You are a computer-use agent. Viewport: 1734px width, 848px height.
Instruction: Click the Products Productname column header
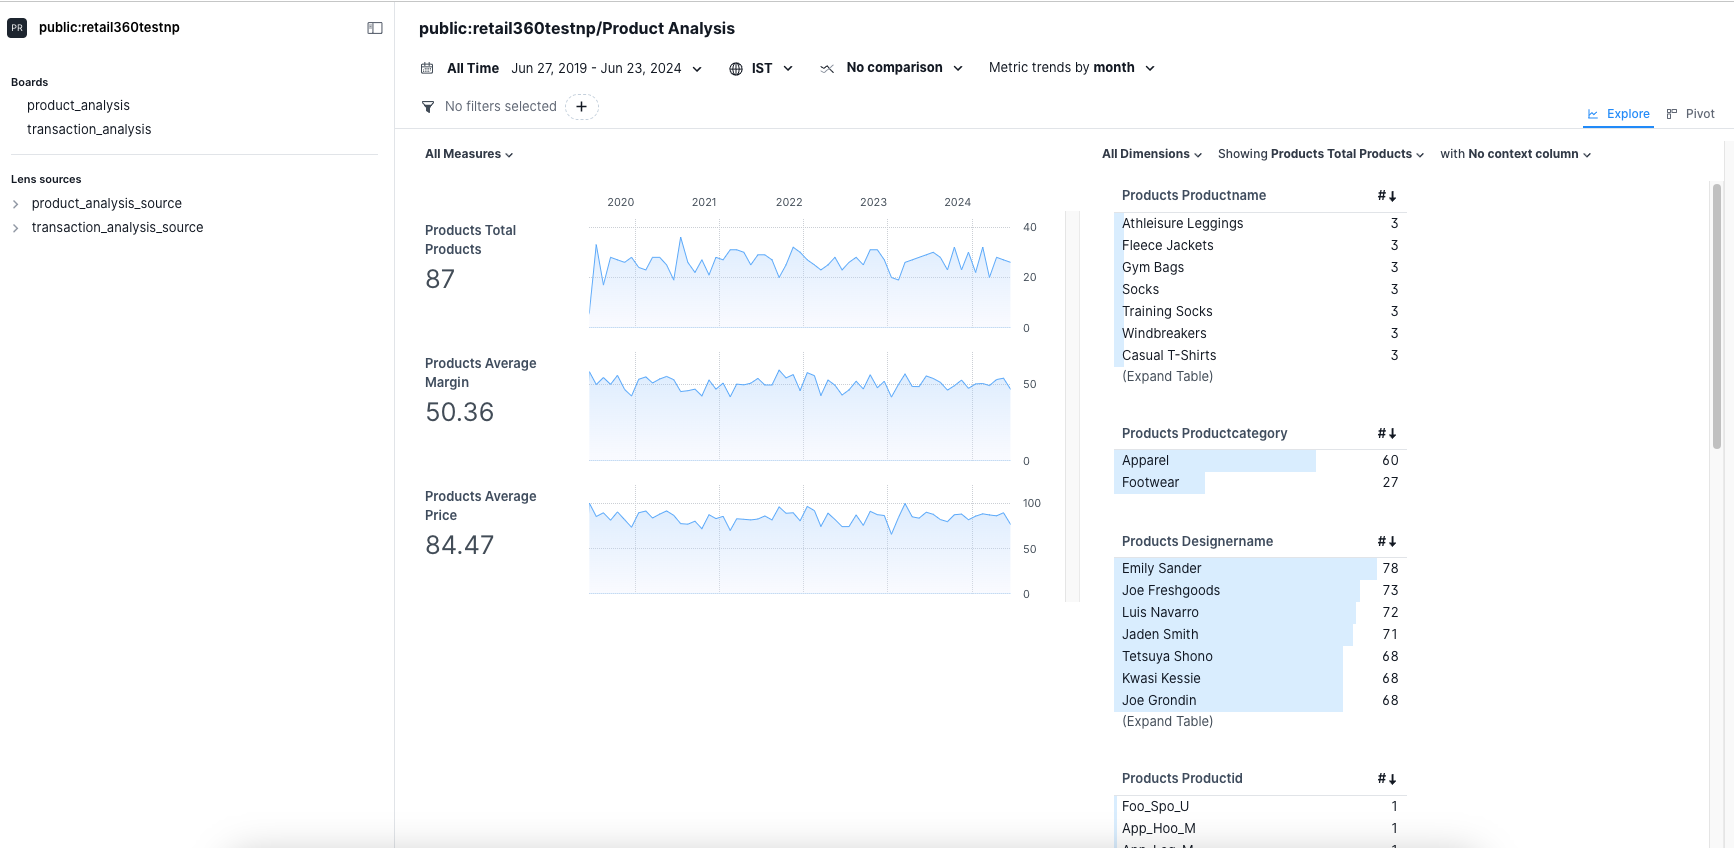click(x=1194, y=196)
